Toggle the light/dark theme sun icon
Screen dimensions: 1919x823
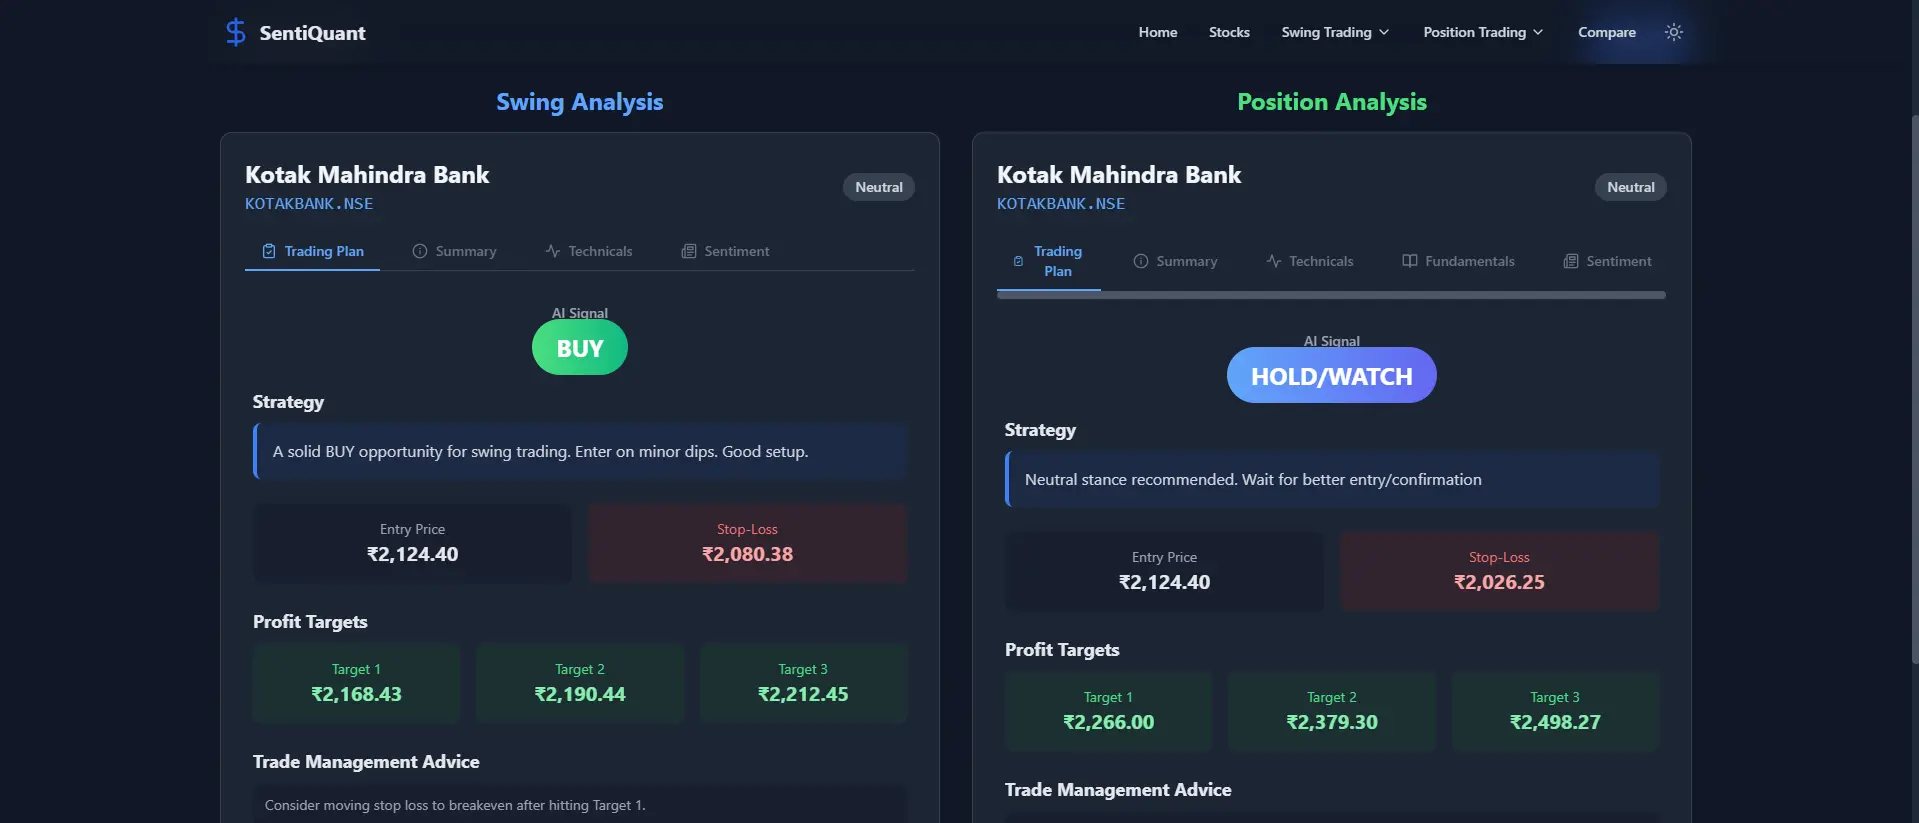point(1674,32)
